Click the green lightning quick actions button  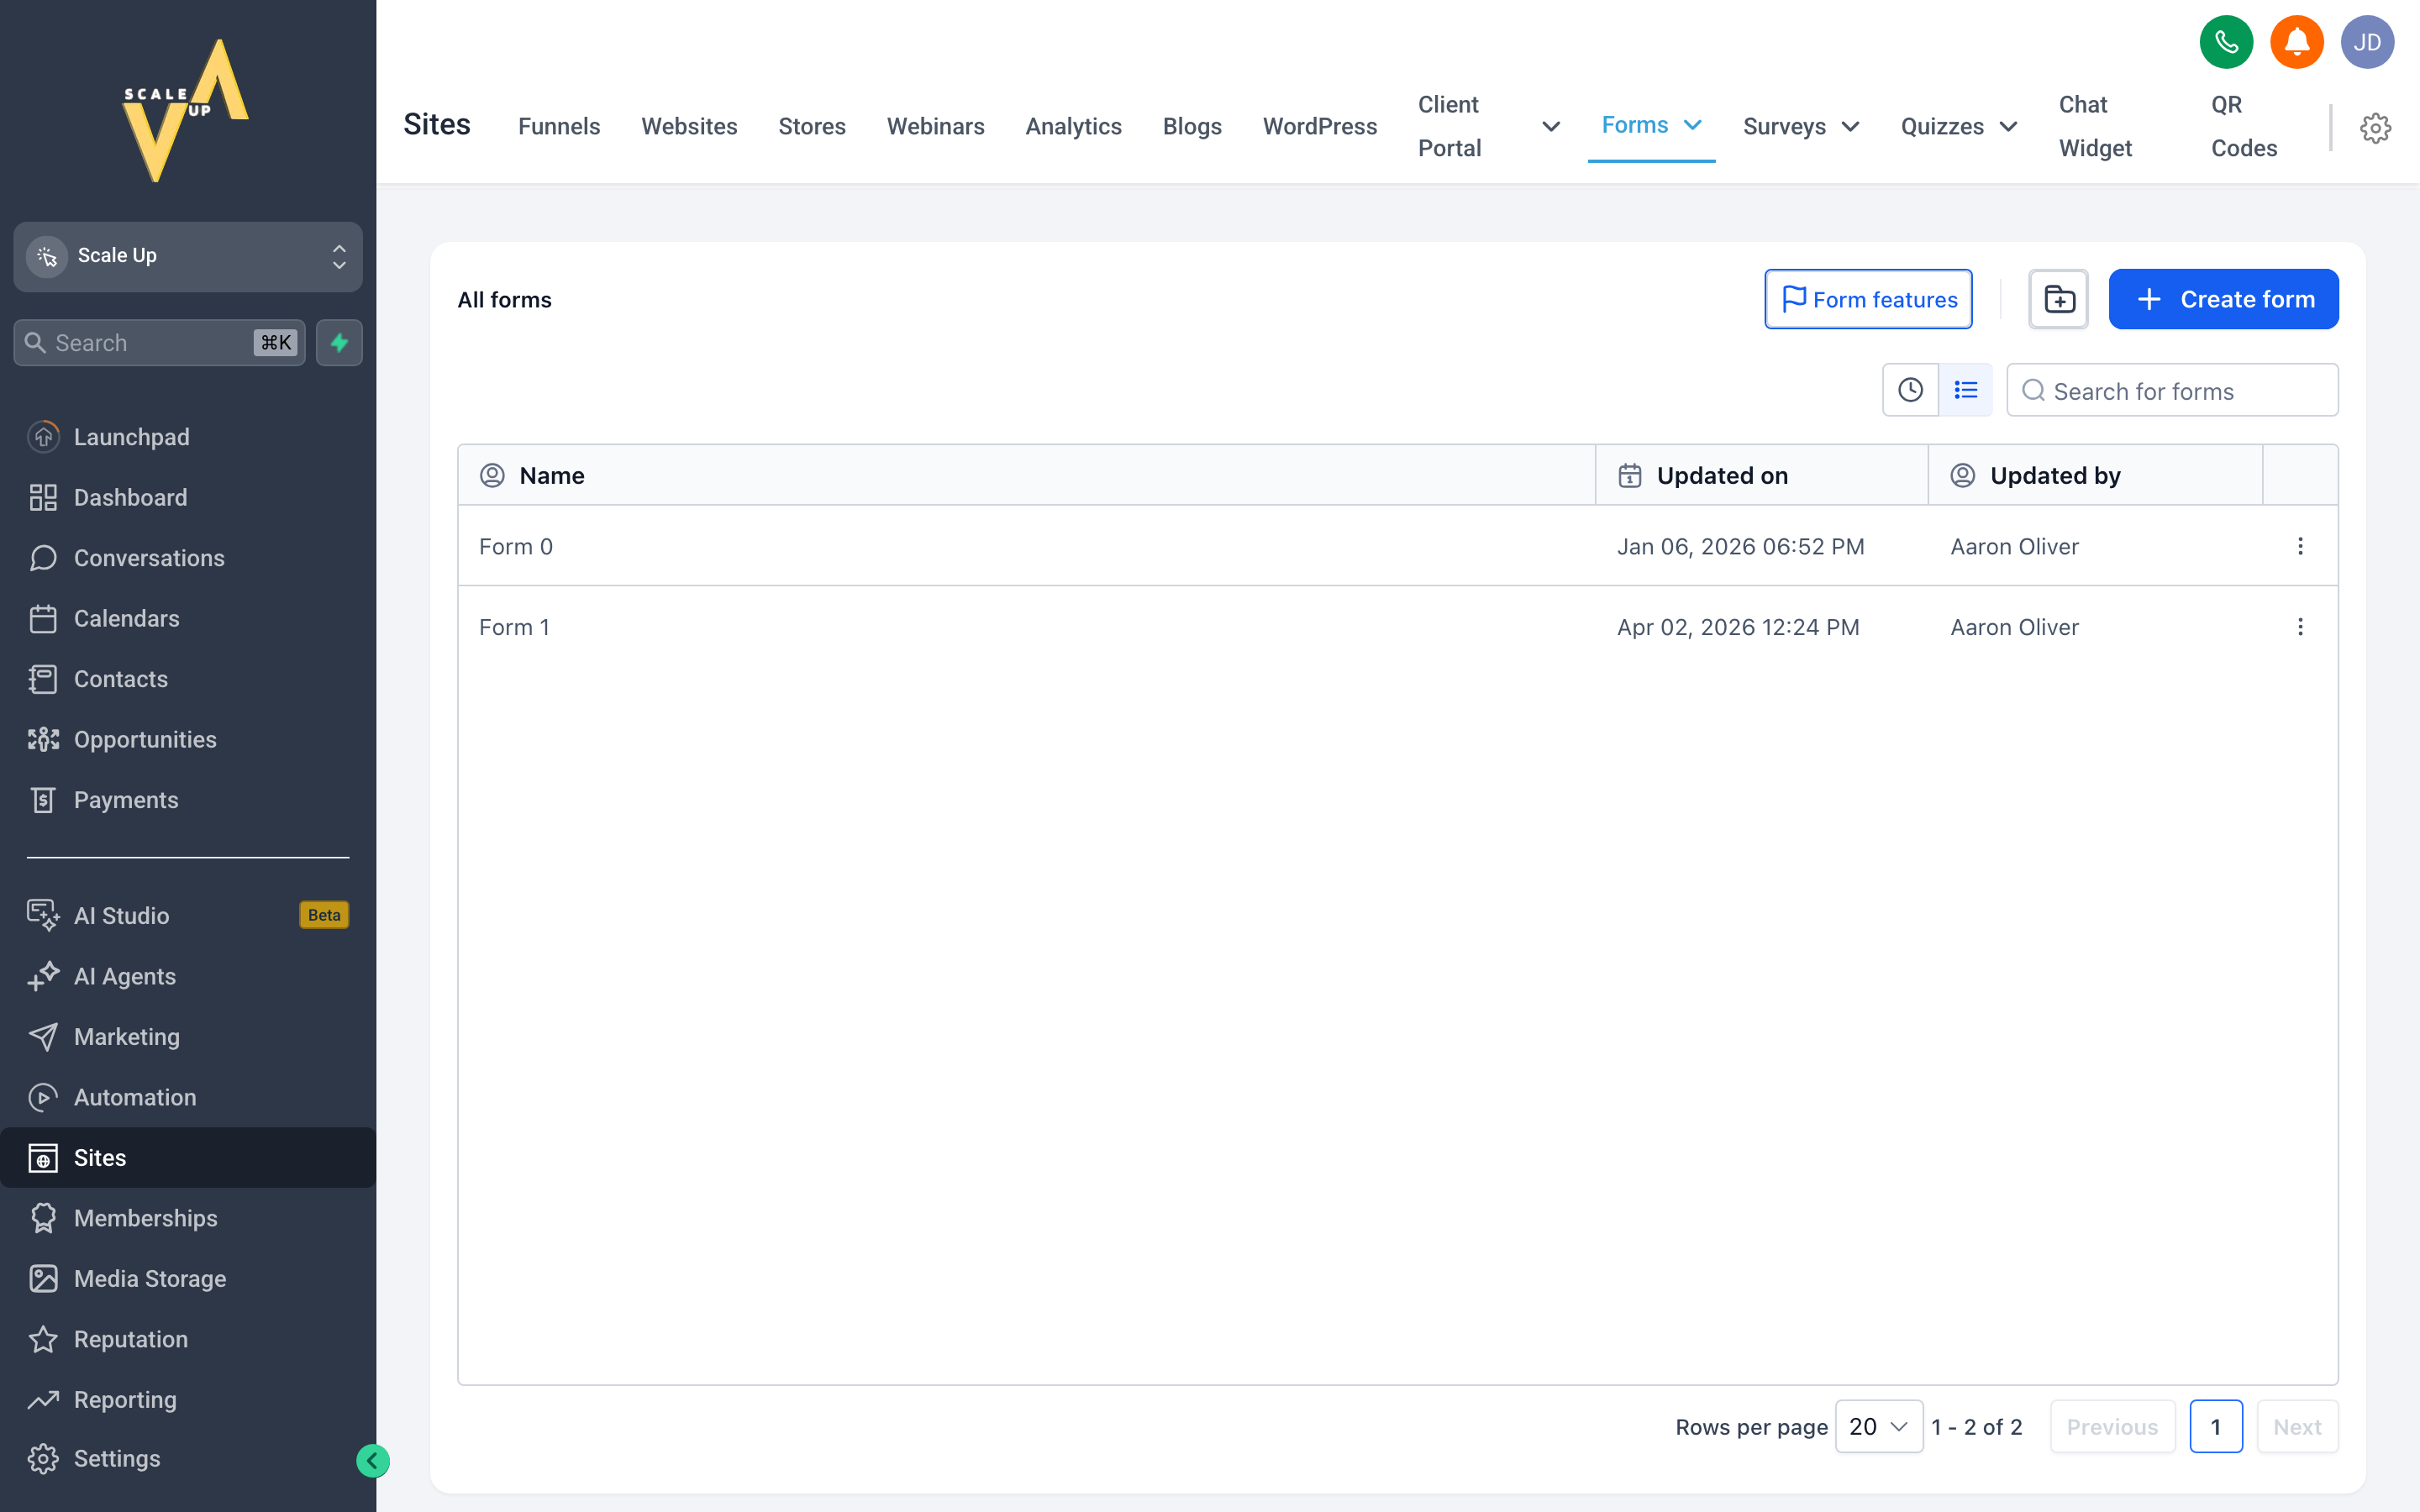coord(339,343)
